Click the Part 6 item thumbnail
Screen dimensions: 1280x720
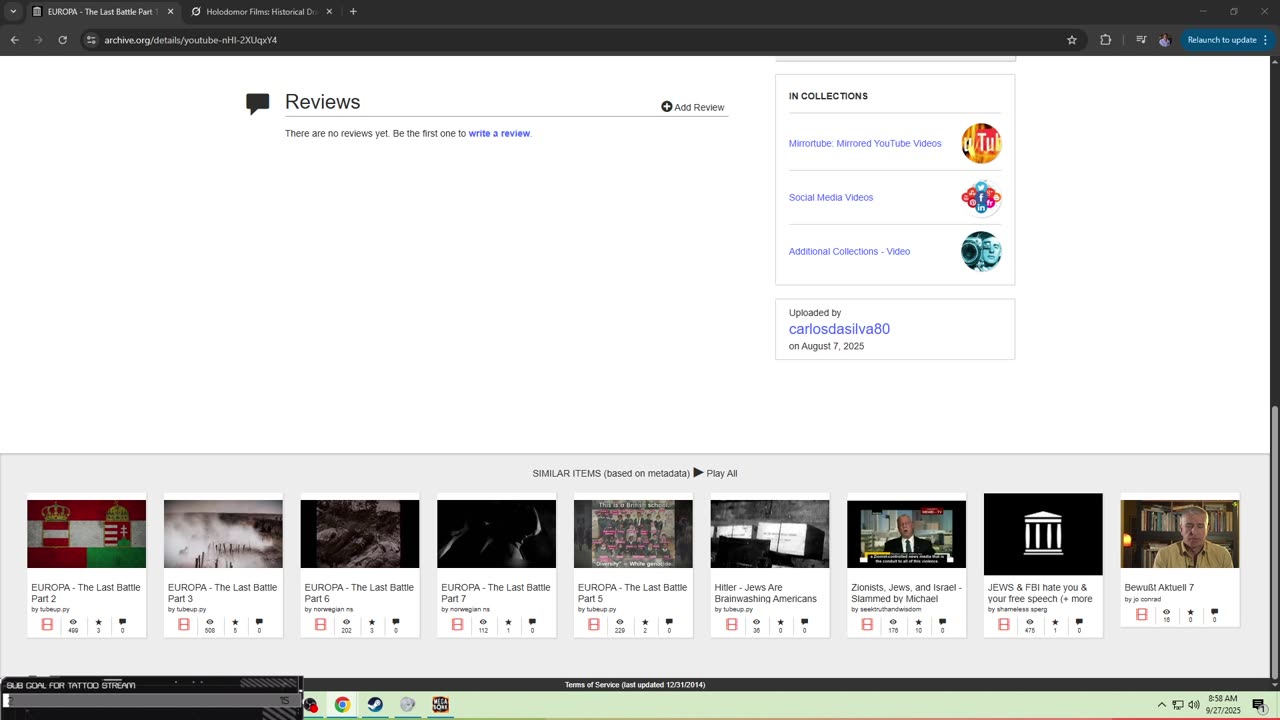(360, 534)
